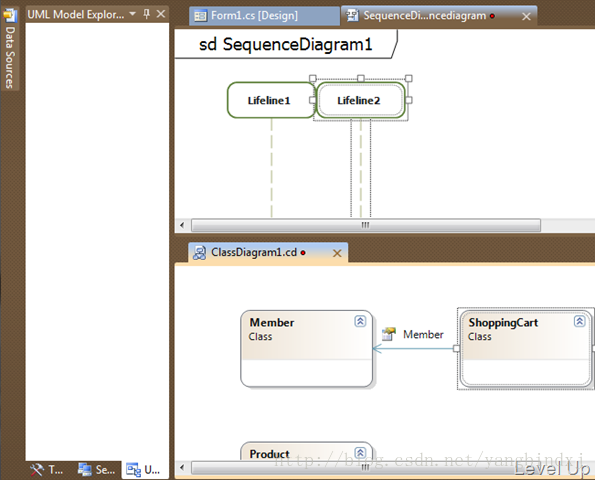This screenshot has width=595, height=480.
Task: Close the SequenceDiagram tab
Action: point(526,16)
